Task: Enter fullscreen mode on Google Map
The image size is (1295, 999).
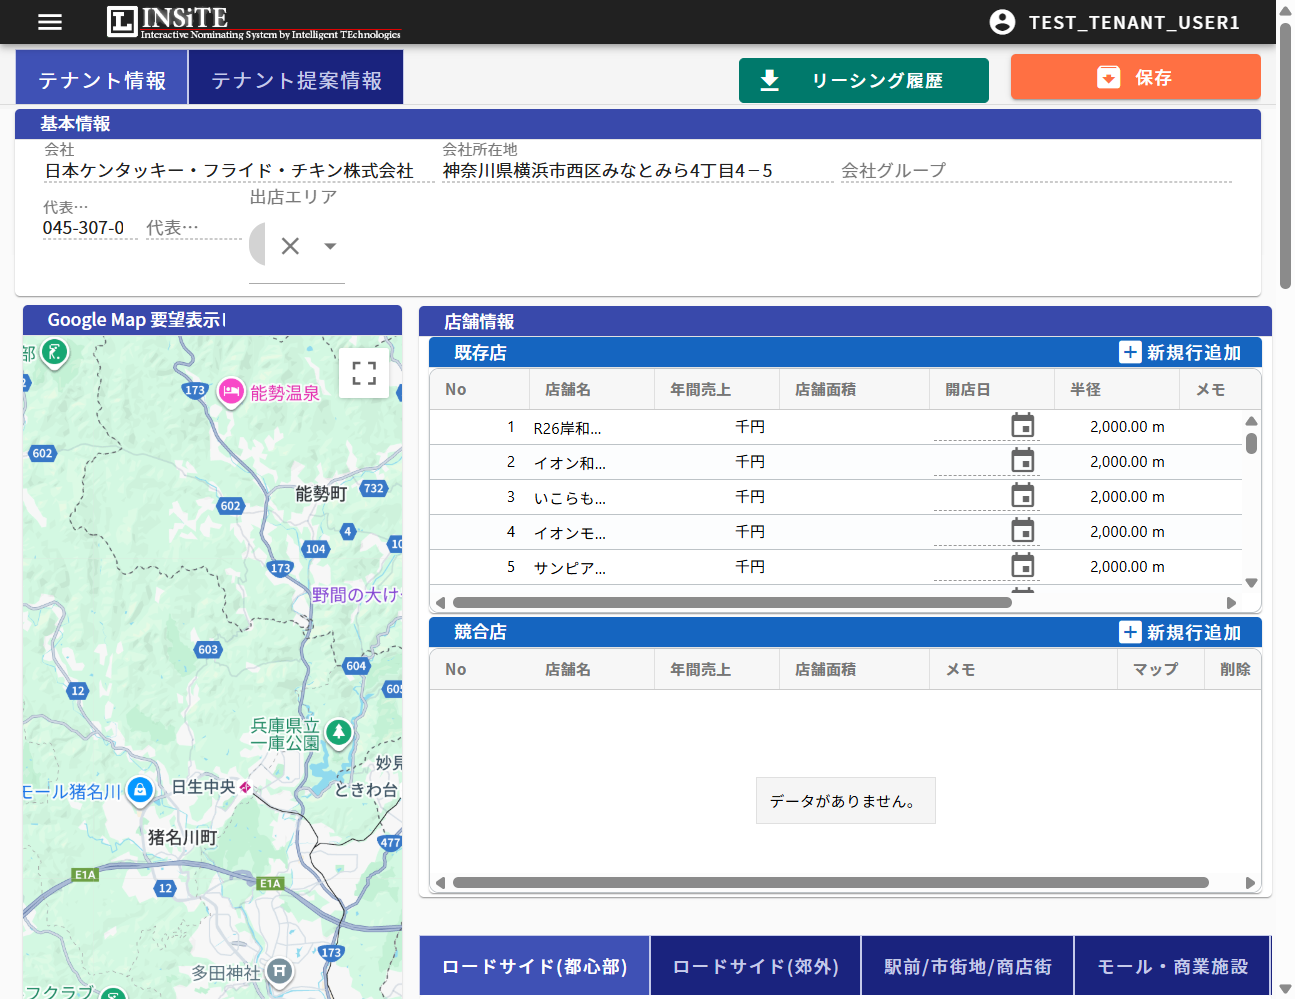Action: [363, 371]
